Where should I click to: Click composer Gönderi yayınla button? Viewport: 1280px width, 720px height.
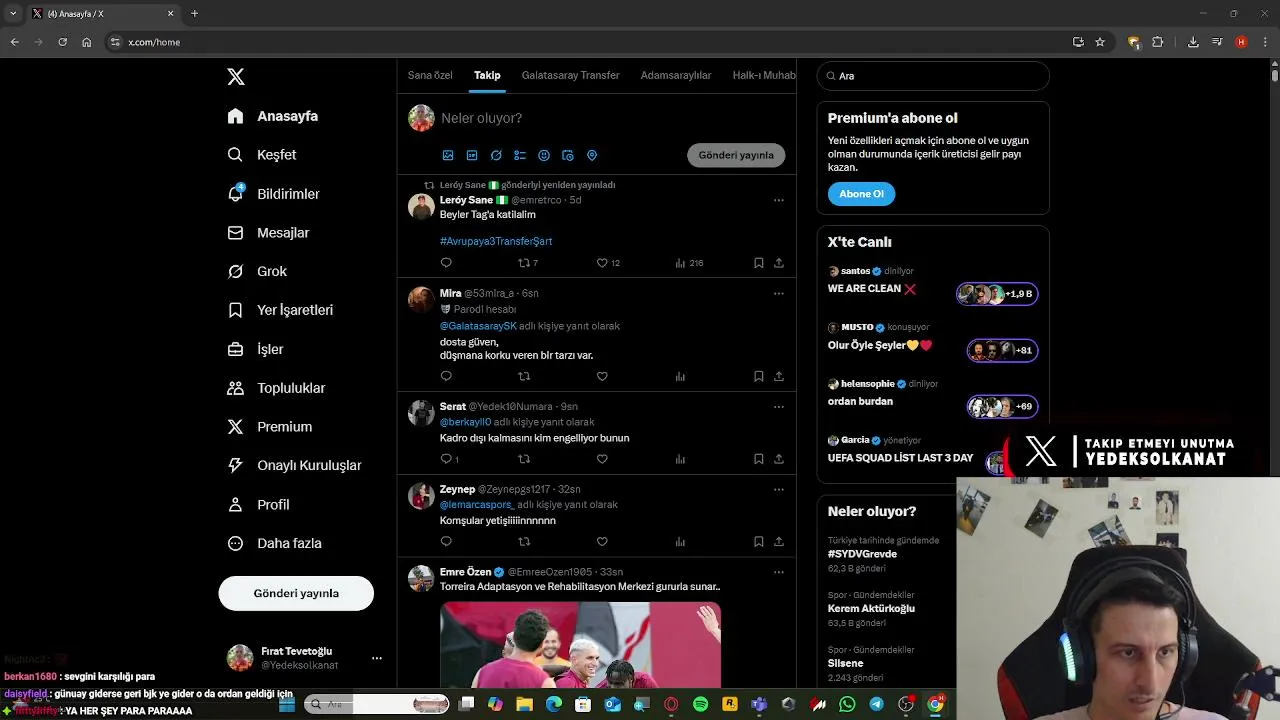click(x=736, y=155)
